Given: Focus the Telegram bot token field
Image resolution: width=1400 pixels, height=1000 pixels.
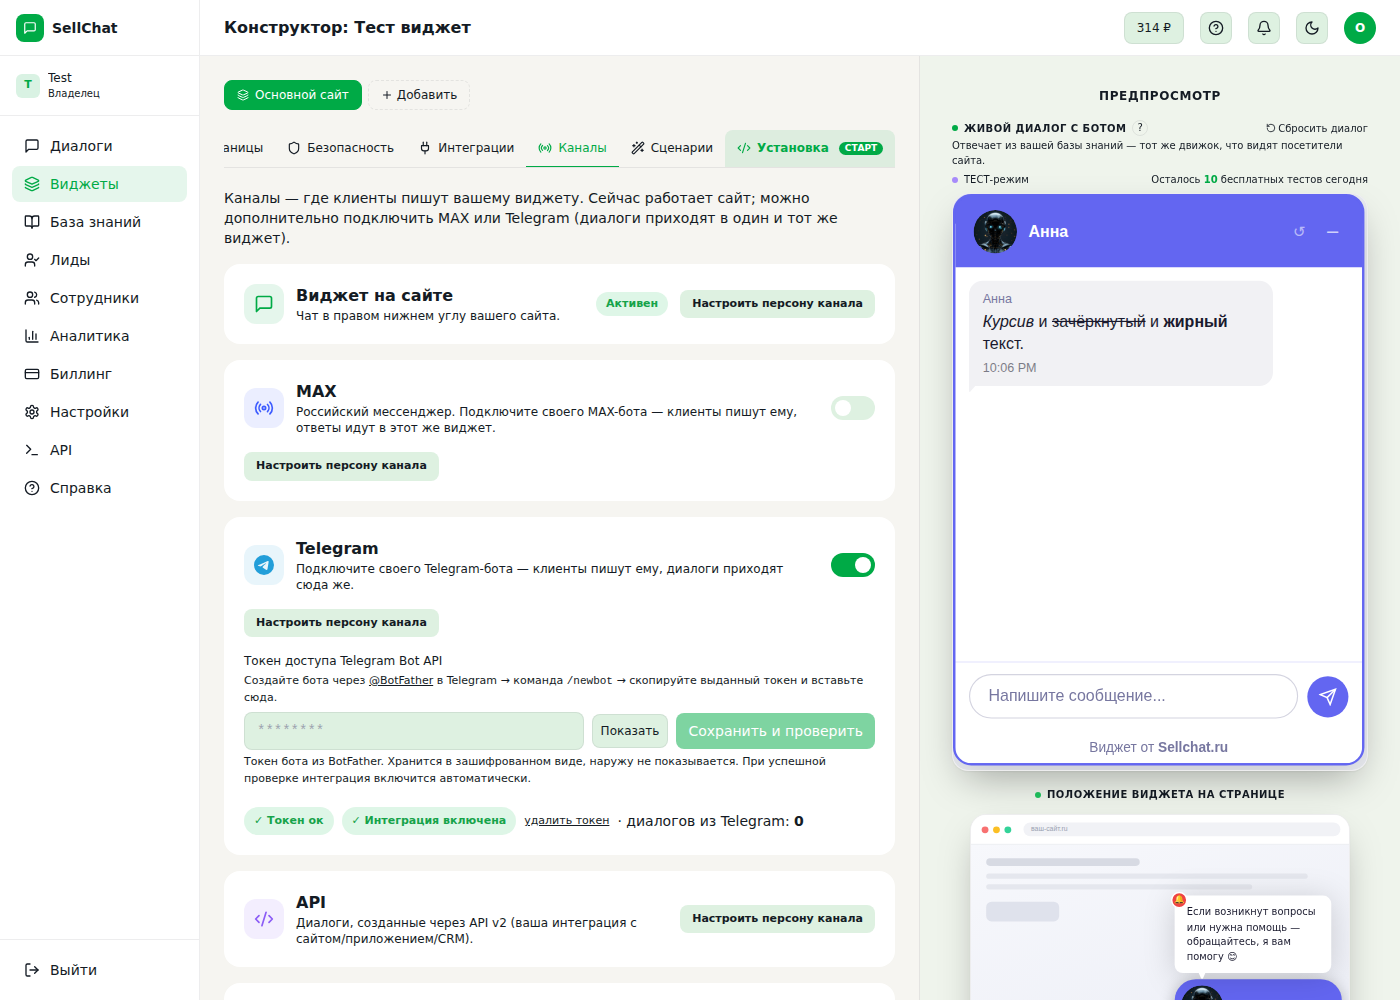Looking at the screenshot, I should (x=414, y=731).
